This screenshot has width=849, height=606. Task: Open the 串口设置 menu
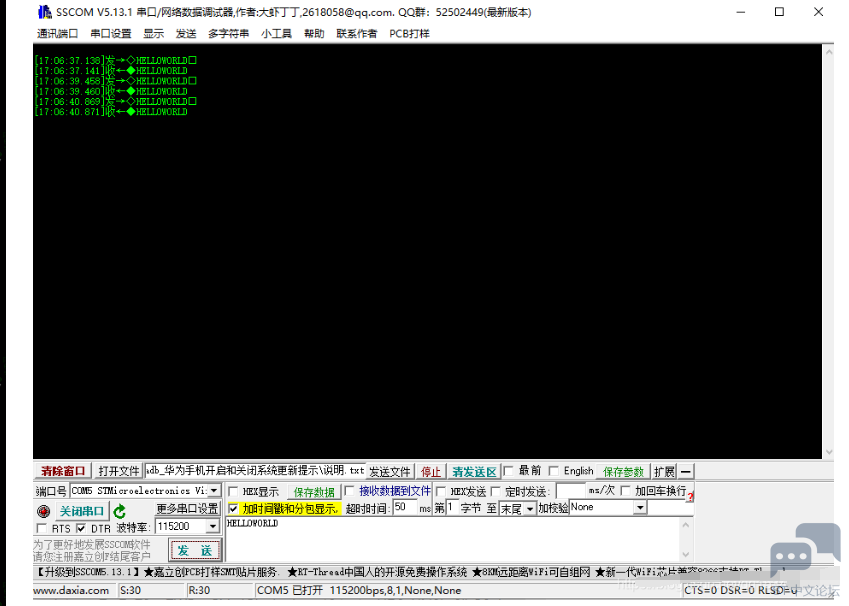[x=111, y=33]
